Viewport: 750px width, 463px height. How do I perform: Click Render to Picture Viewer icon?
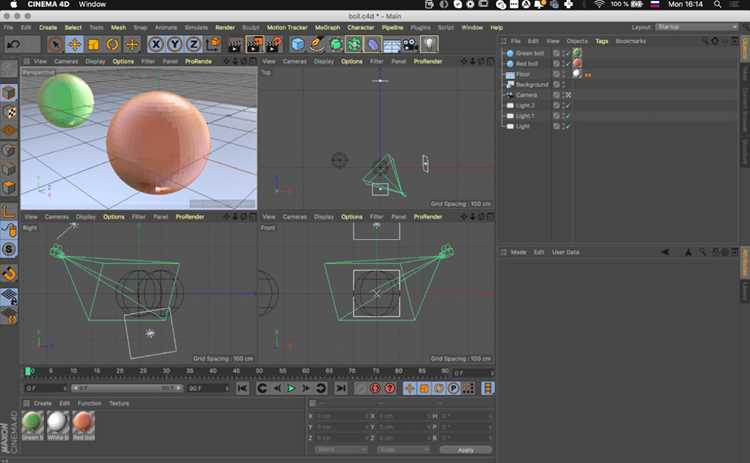254,44
